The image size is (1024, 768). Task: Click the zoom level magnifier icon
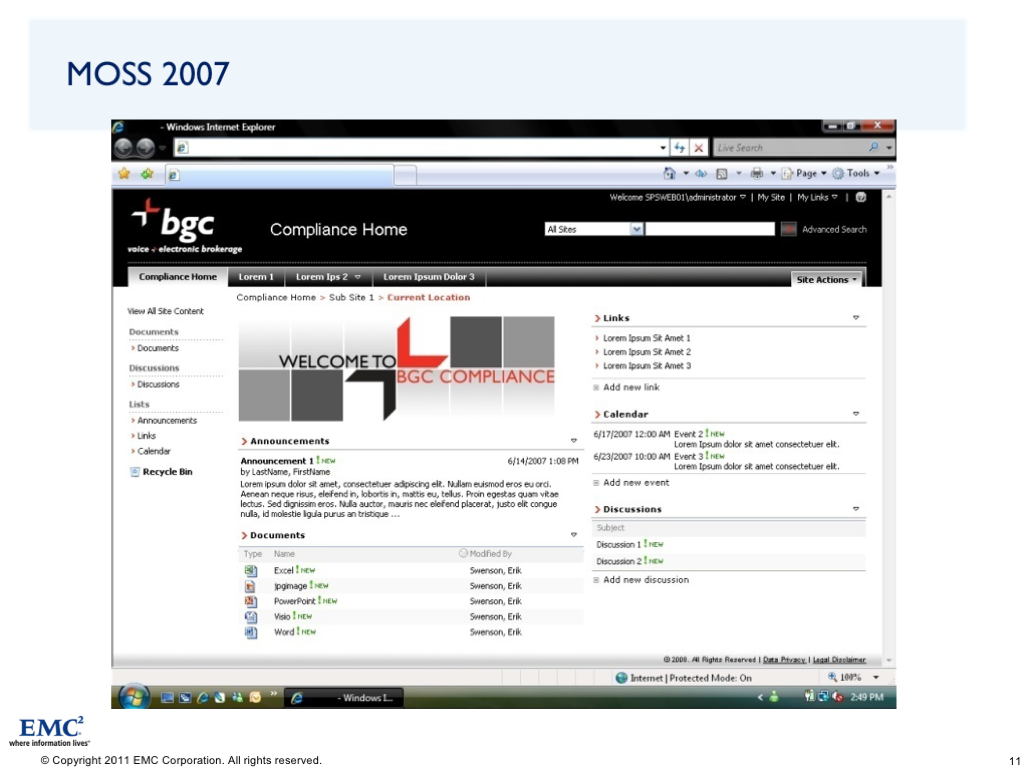[x=832, y=677]
